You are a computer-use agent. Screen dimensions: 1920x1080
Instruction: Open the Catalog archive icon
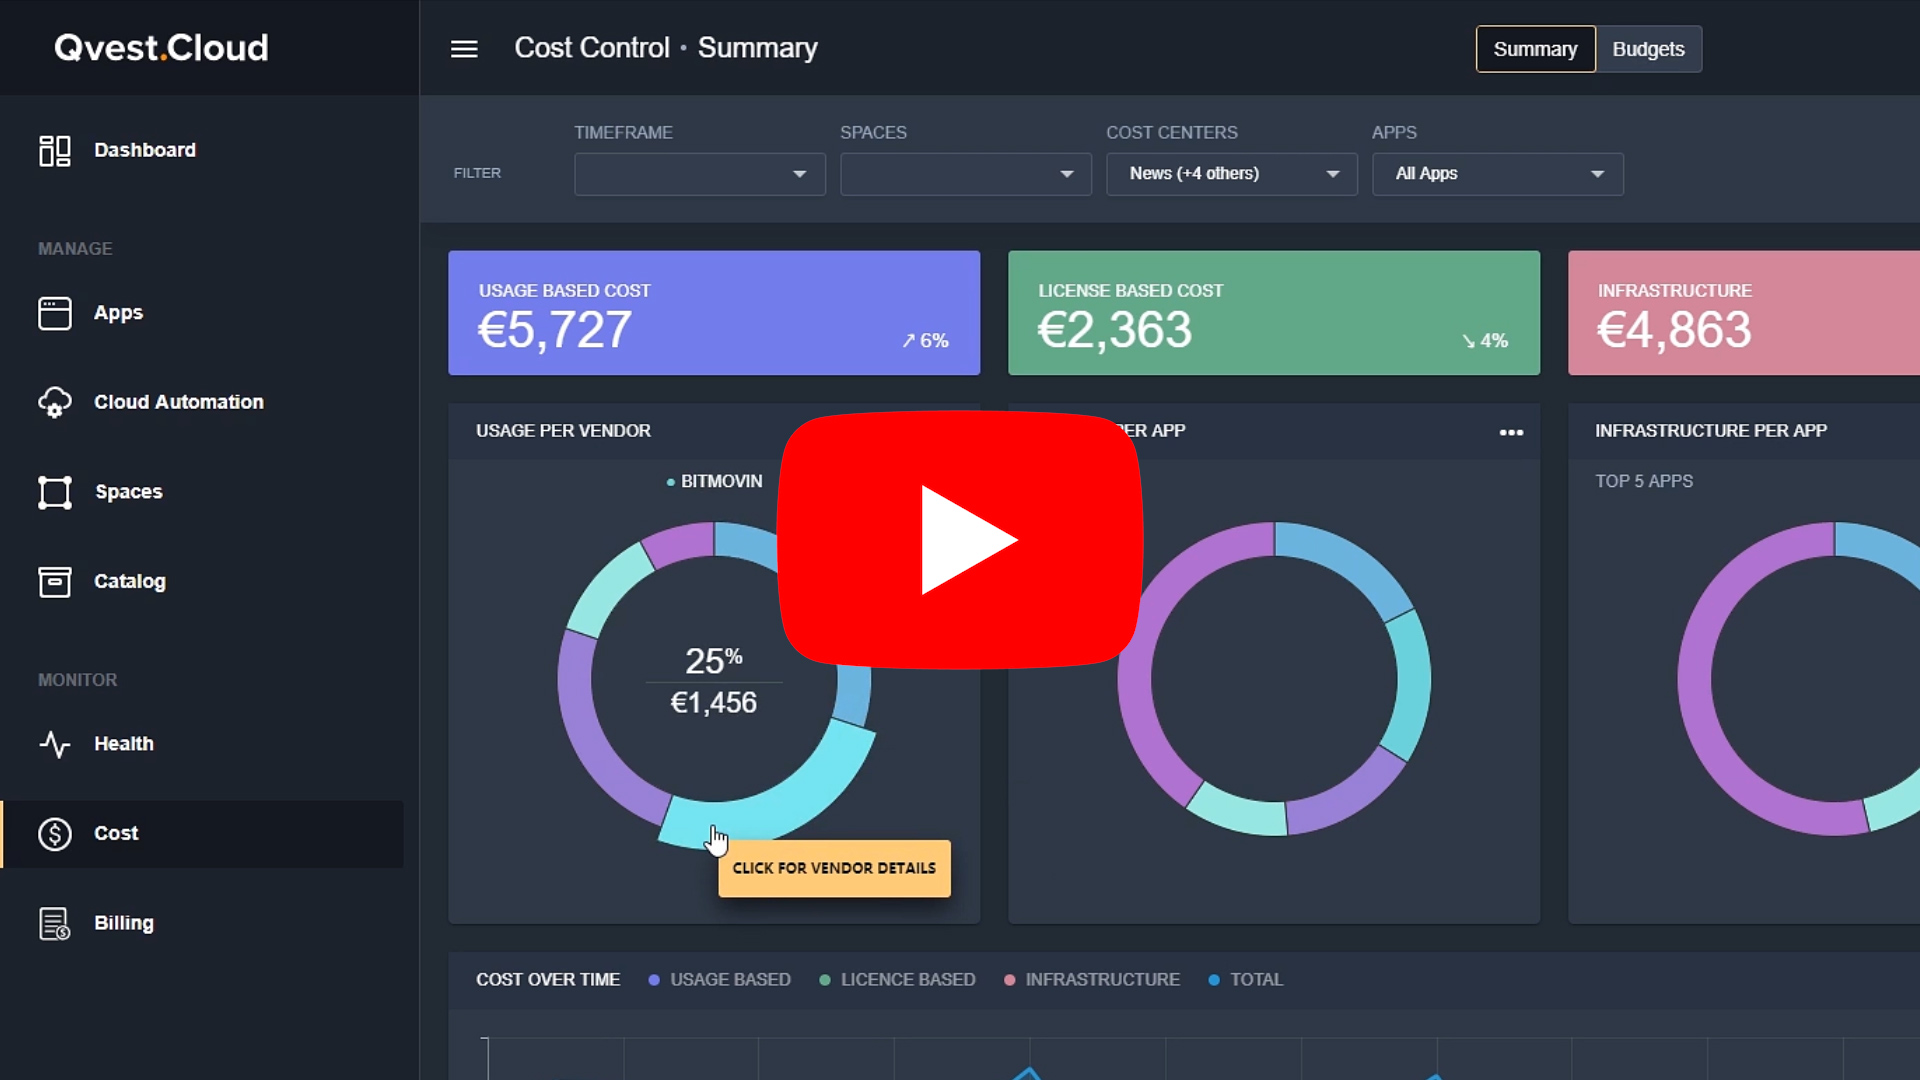click(54, 581)
